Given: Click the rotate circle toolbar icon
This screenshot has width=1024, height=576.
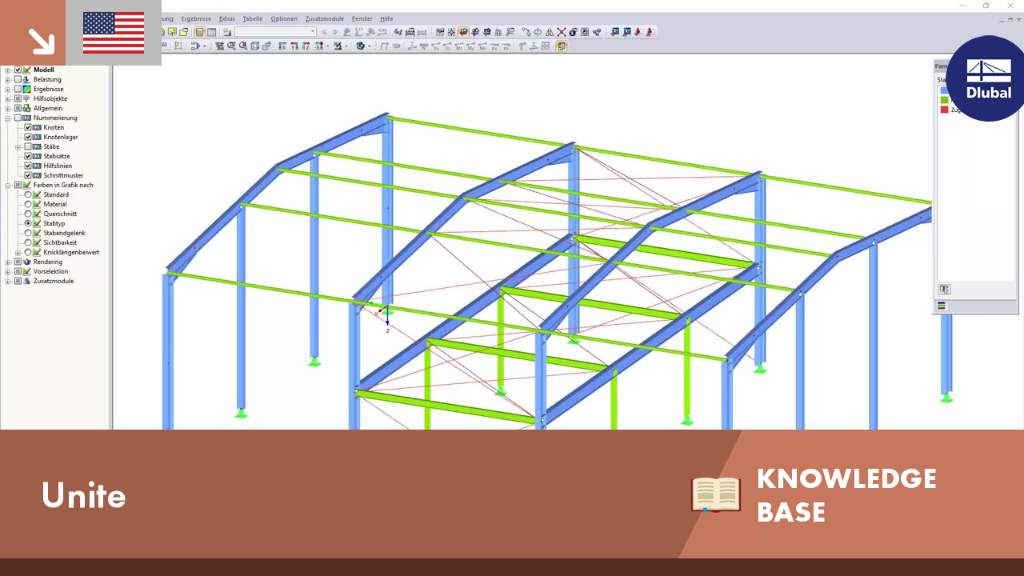Looking at the screenshot, I should [537, 32].
